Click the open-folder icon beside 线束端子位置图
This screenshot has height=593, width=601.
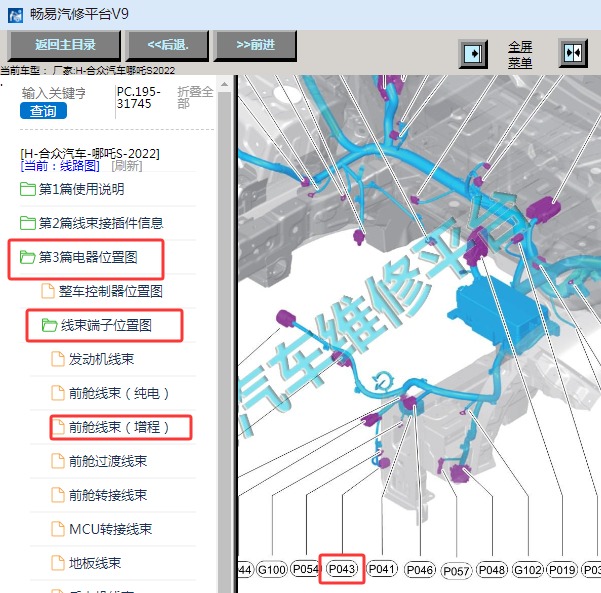pyautogui.click(x=49, y=325)
